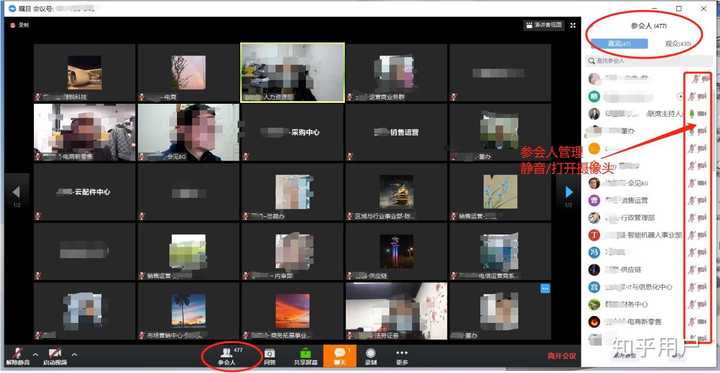Viewport: 720px width, 373px height.
Task: Click camera icon in 财务中心 row
Action: click(x=702, y=304)
